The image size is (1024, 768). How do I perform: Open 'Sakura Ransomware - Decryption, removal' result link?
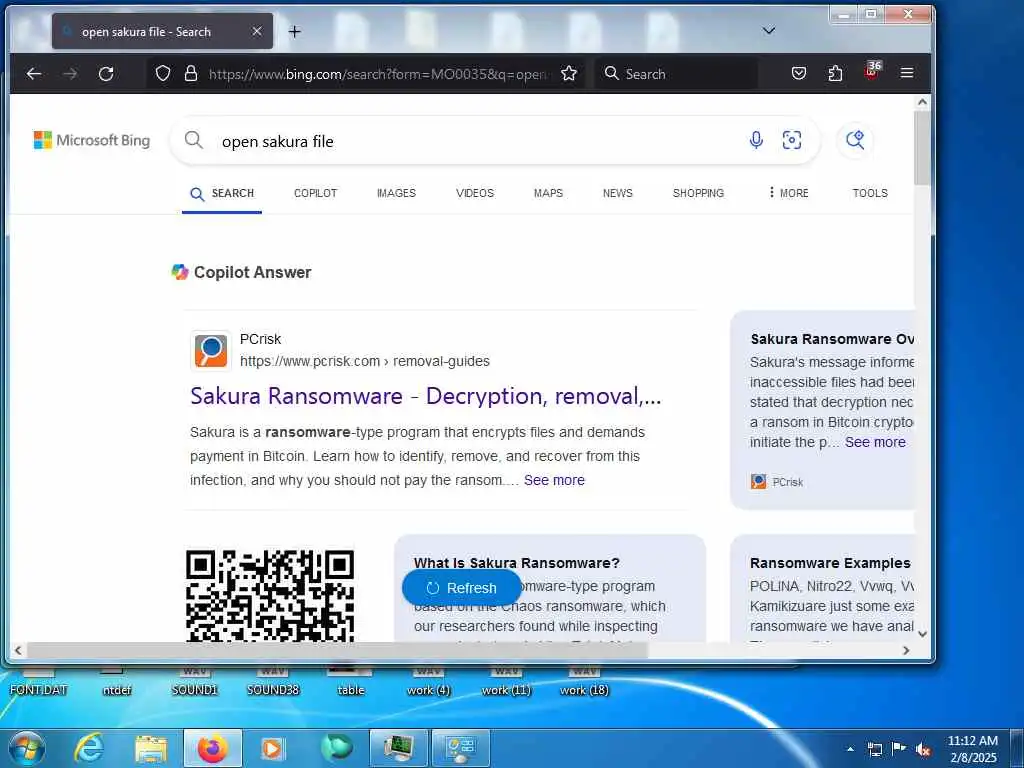click(x=426, y=396)
